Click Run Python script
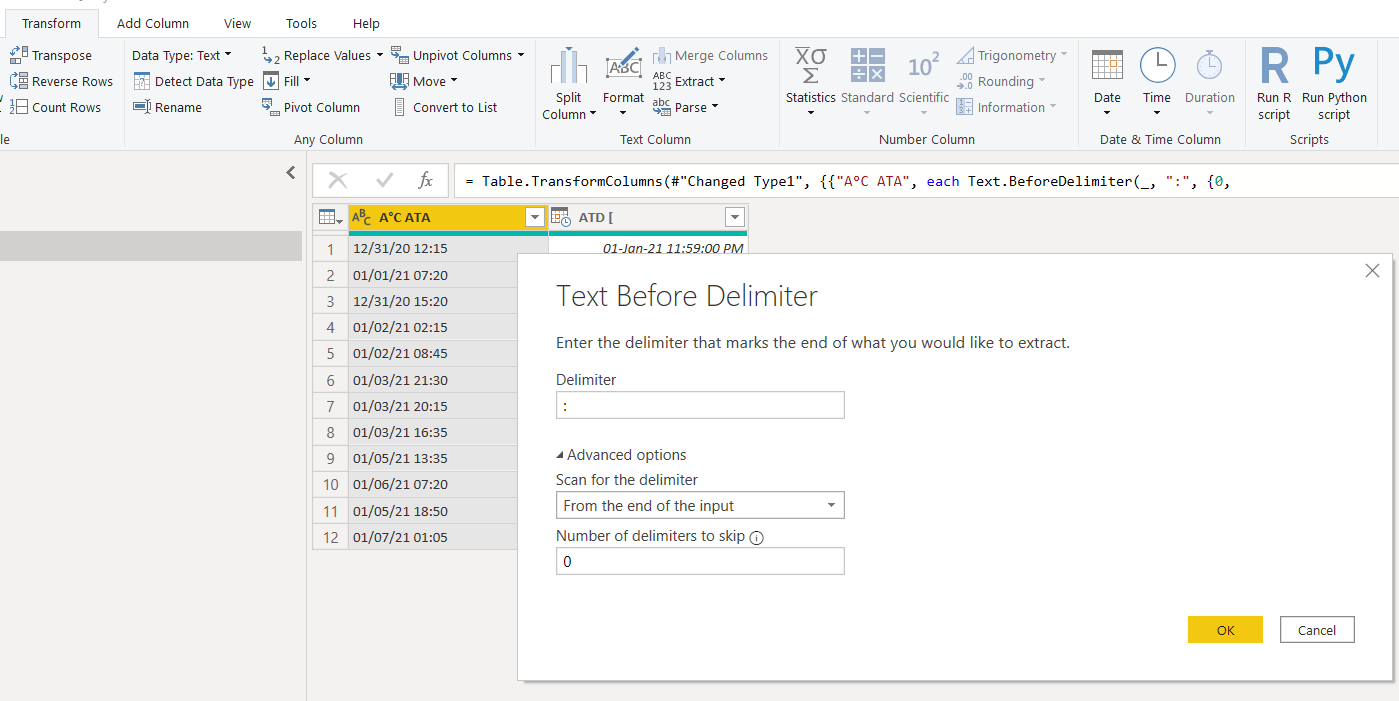 (1334, 84)
